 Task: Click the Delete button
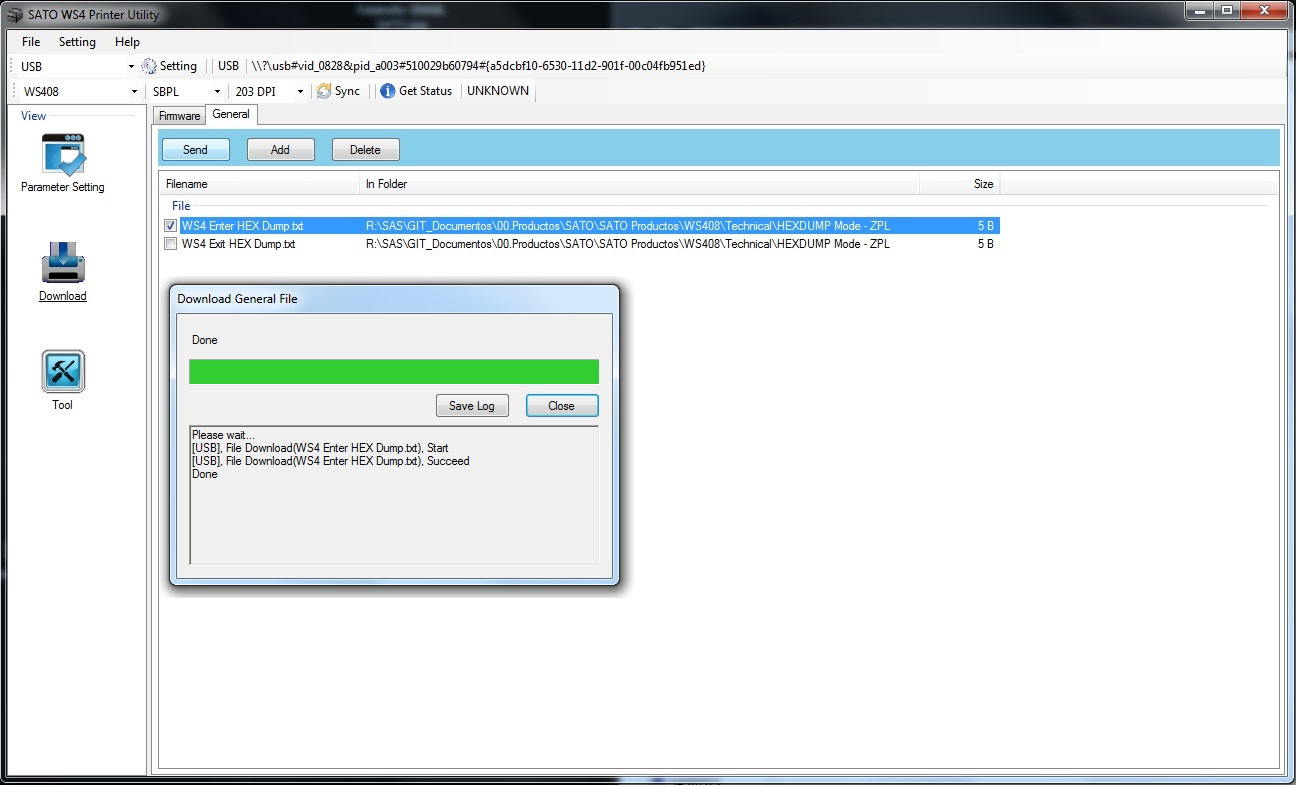365,150
